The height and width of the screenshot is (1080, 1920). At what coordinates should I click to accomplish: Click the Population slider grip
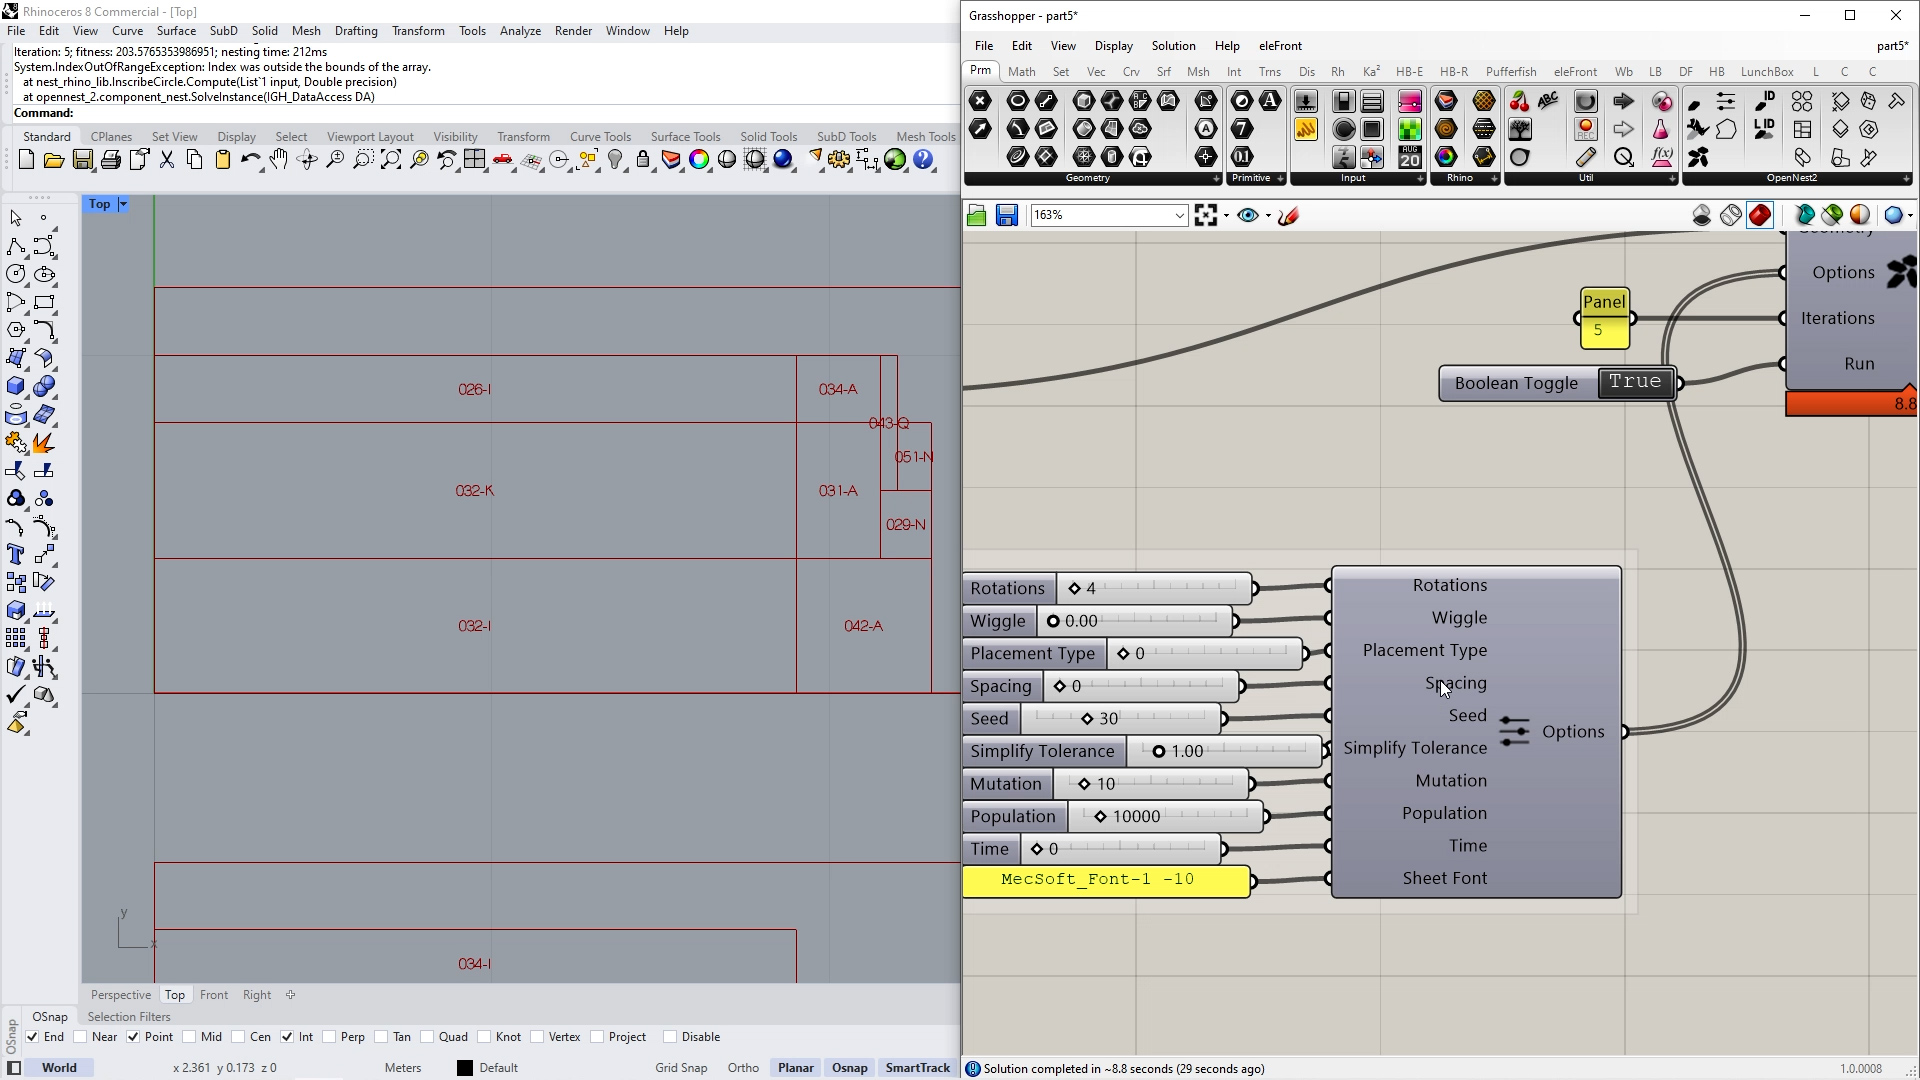[1100, 817]
